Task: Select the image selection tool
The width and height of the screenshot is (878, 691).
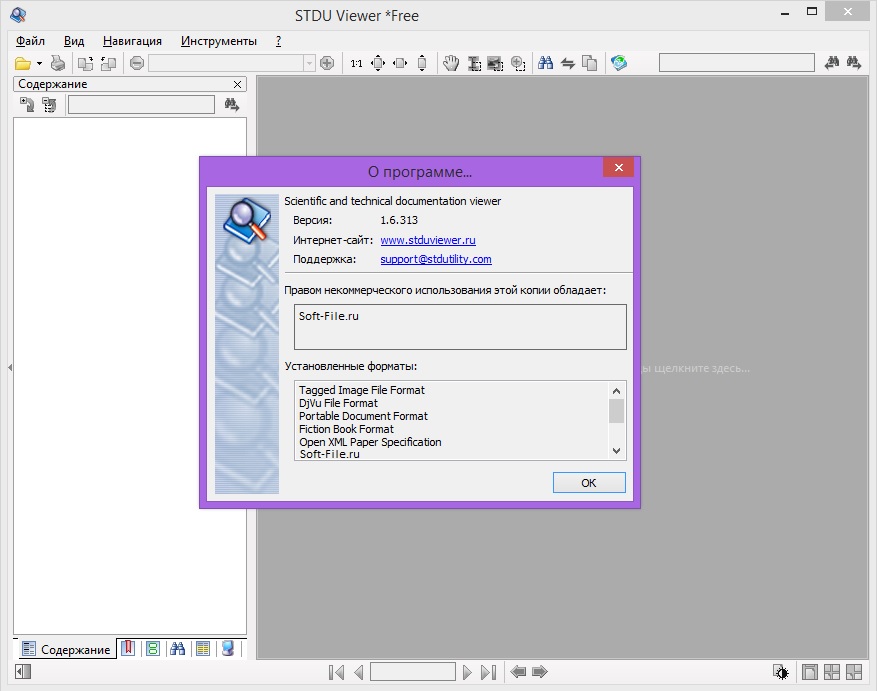Action: click(495, 63)
